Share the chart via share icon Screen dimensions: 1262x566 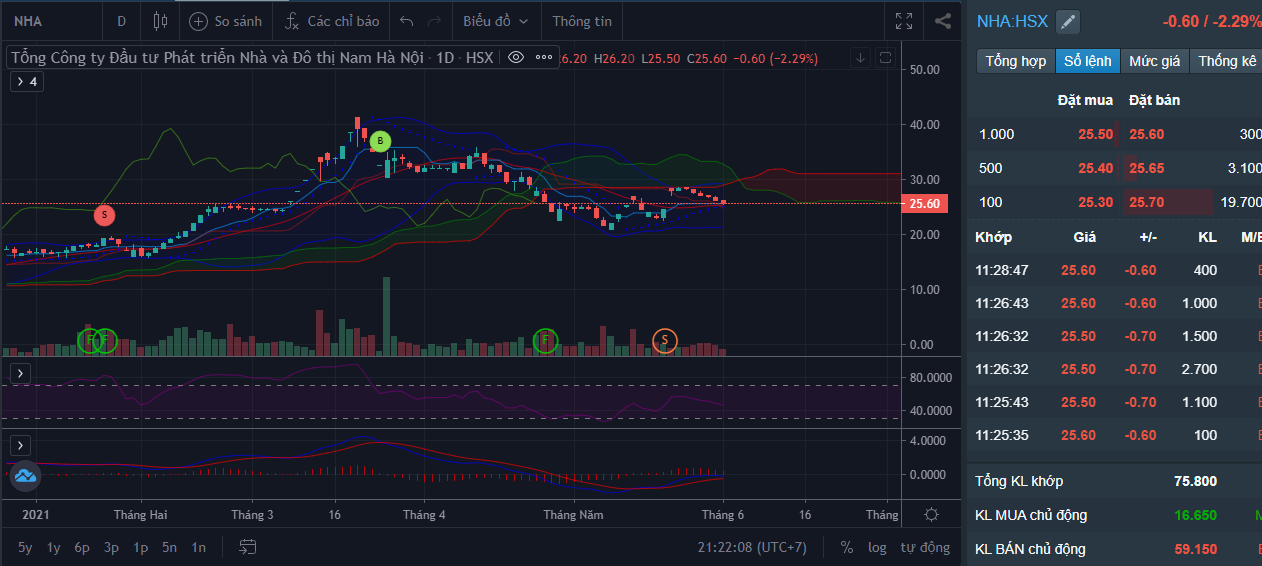(942, 21)
